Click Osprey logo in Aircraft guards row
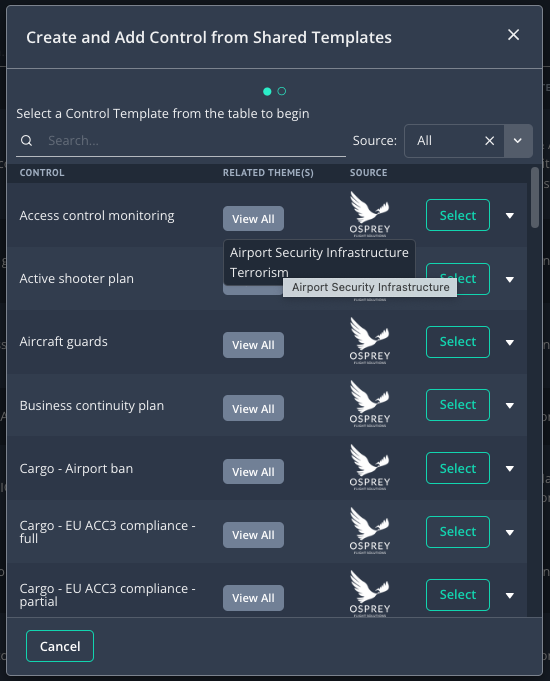 coord(370,341)
